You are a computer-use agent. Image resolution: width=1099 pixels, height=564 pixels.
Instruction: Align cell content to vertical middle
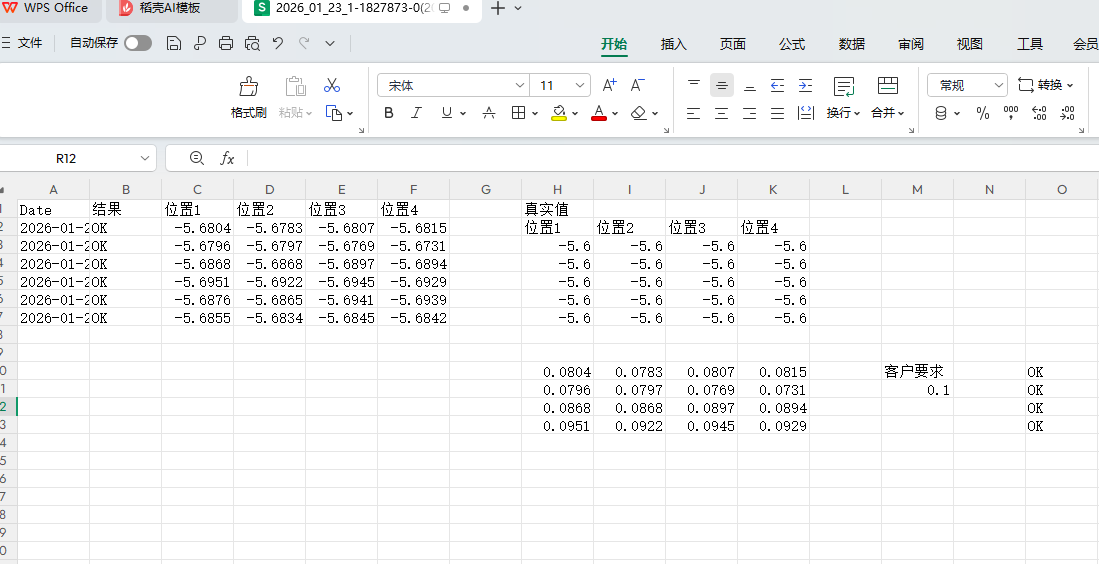[x=722, y=85]
